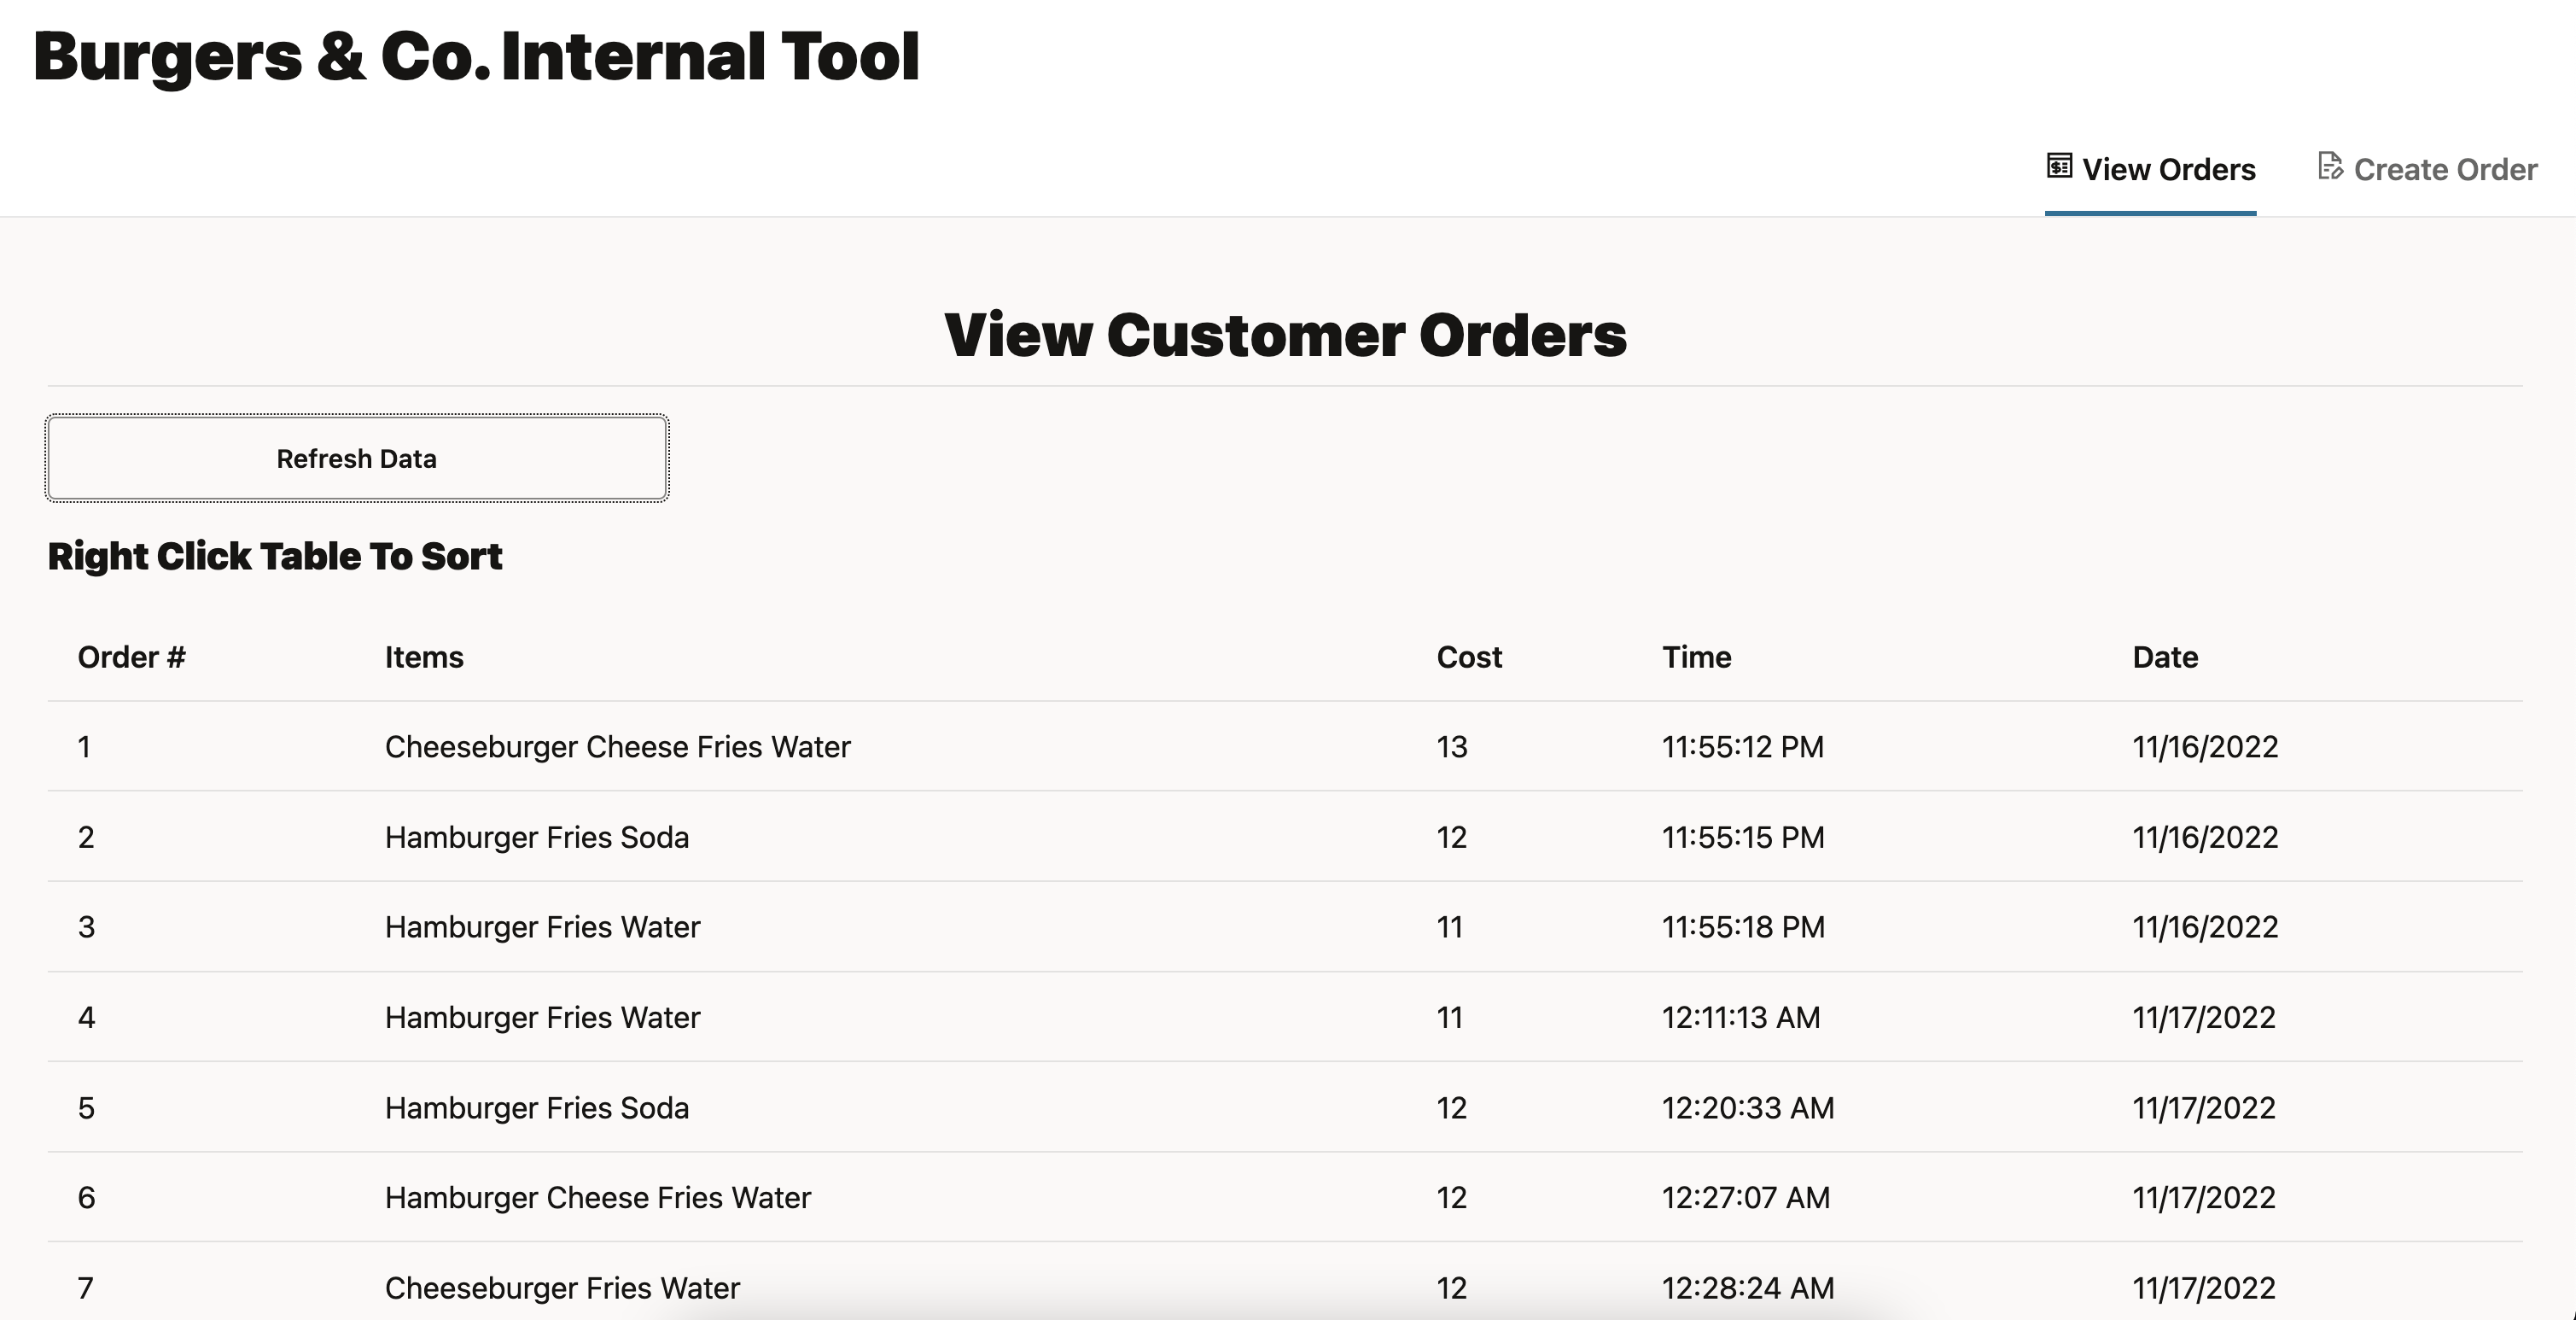Click Hamburger Fries Soda in order 5
Viewport: 2576px width, 1320px height.
click(537, 1108)
